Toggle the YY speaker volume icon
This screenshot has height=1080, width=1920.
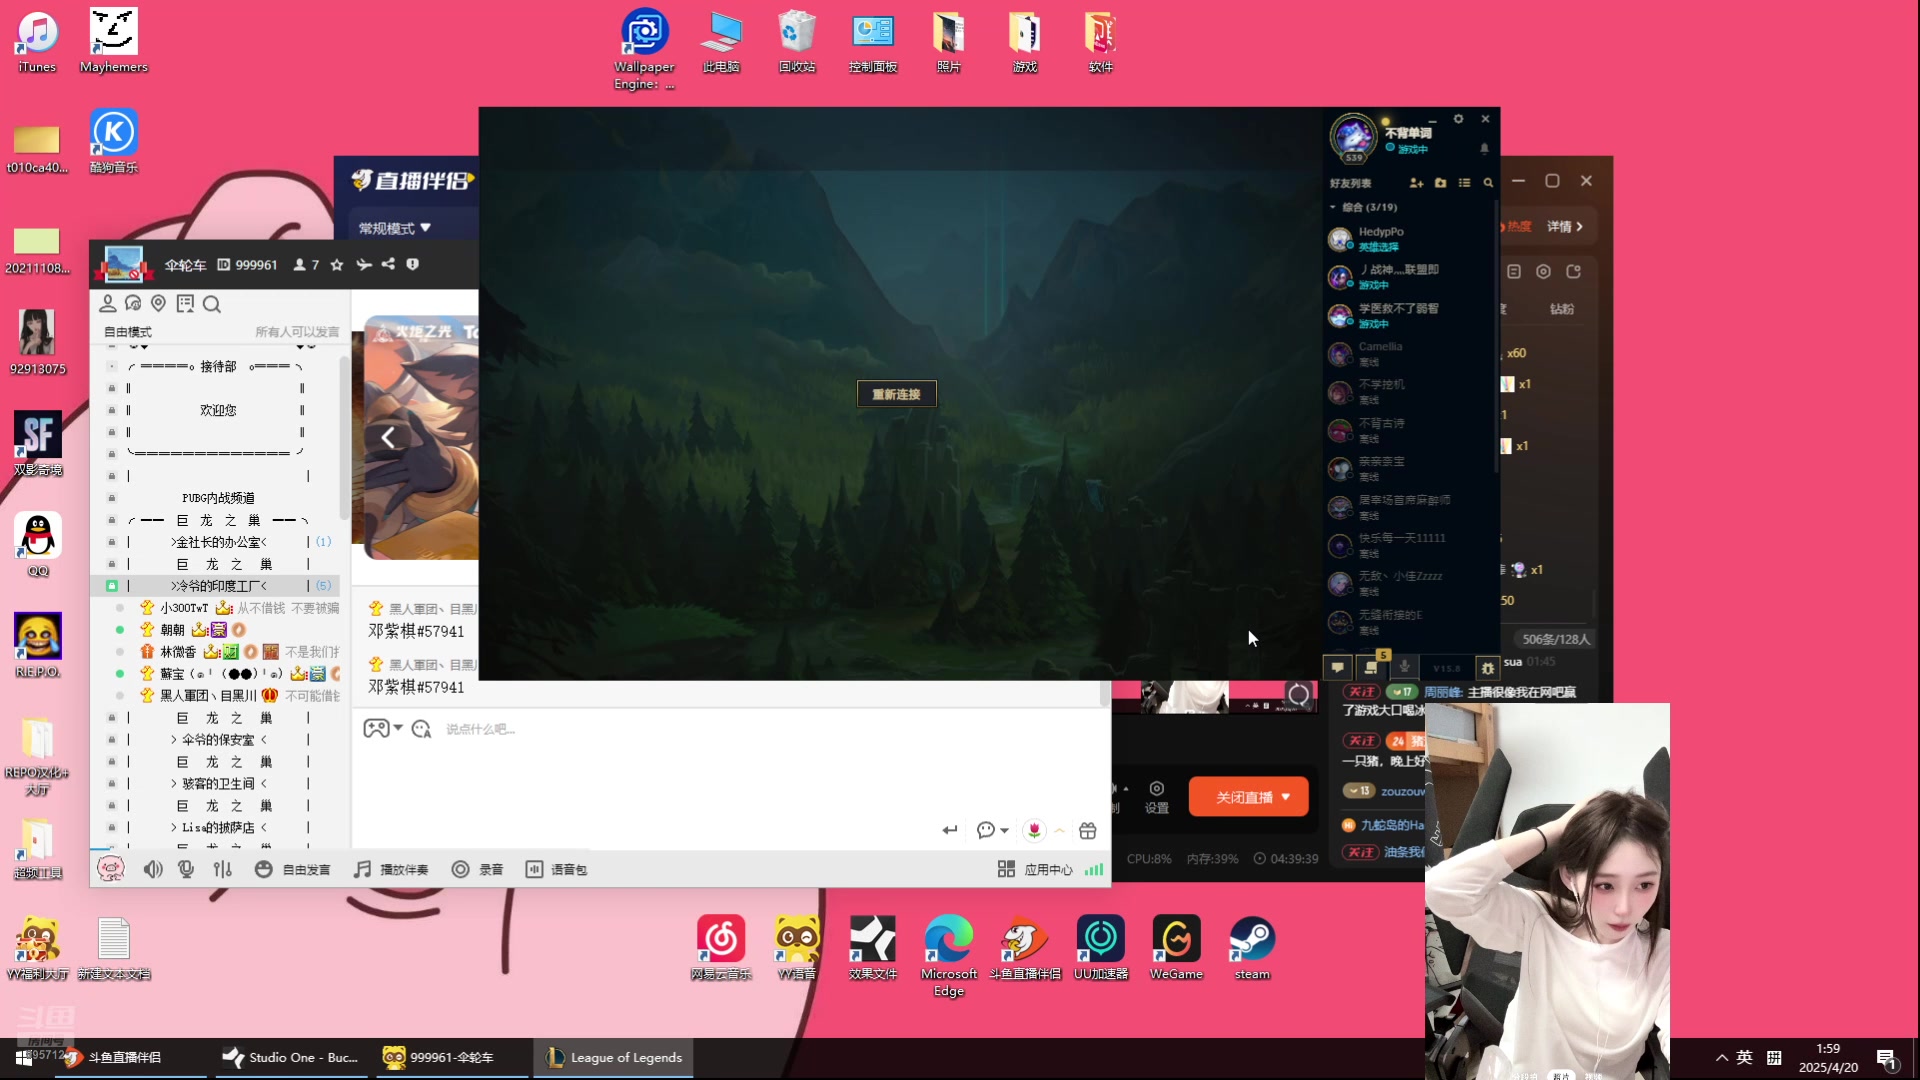point(153,869)
